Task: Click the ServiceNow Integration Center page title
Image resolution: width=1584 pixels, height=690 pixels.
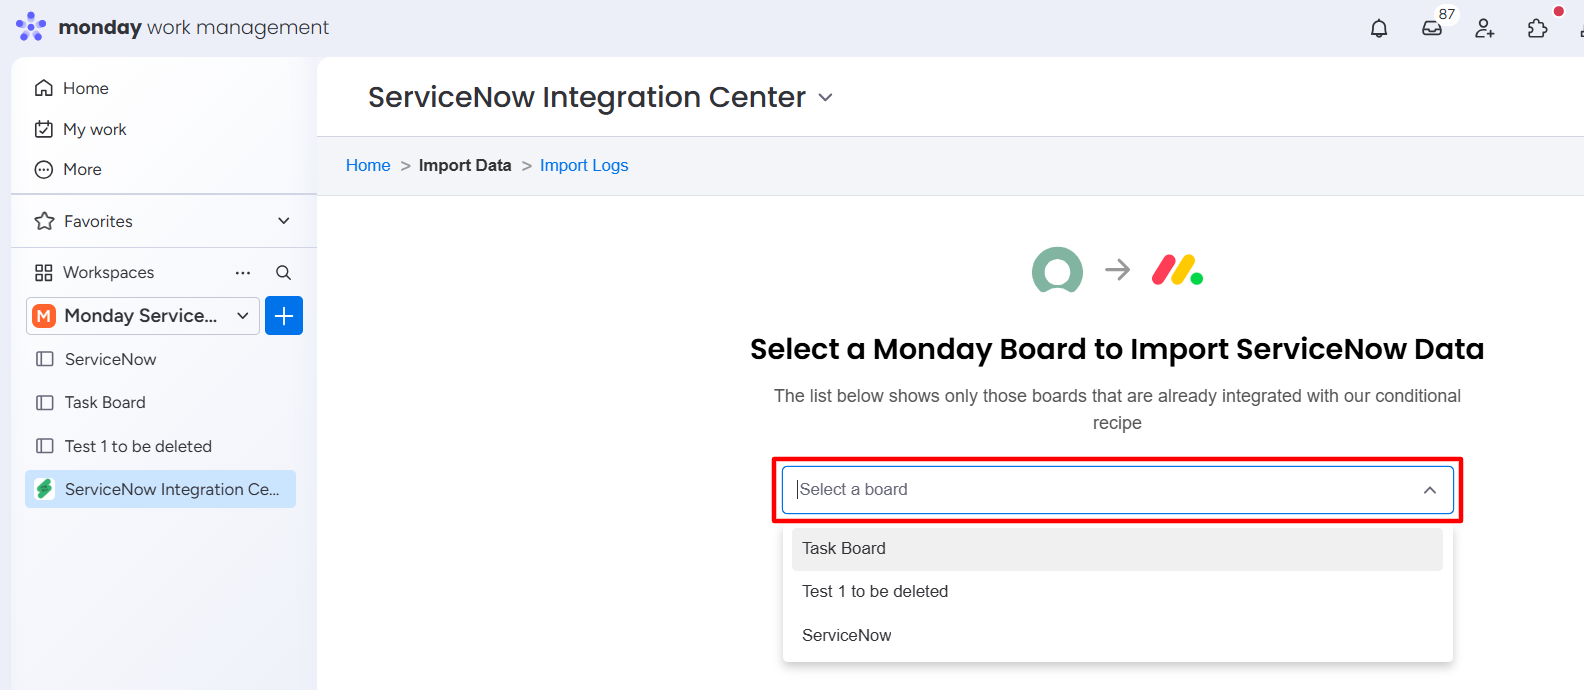Action: 587,97
